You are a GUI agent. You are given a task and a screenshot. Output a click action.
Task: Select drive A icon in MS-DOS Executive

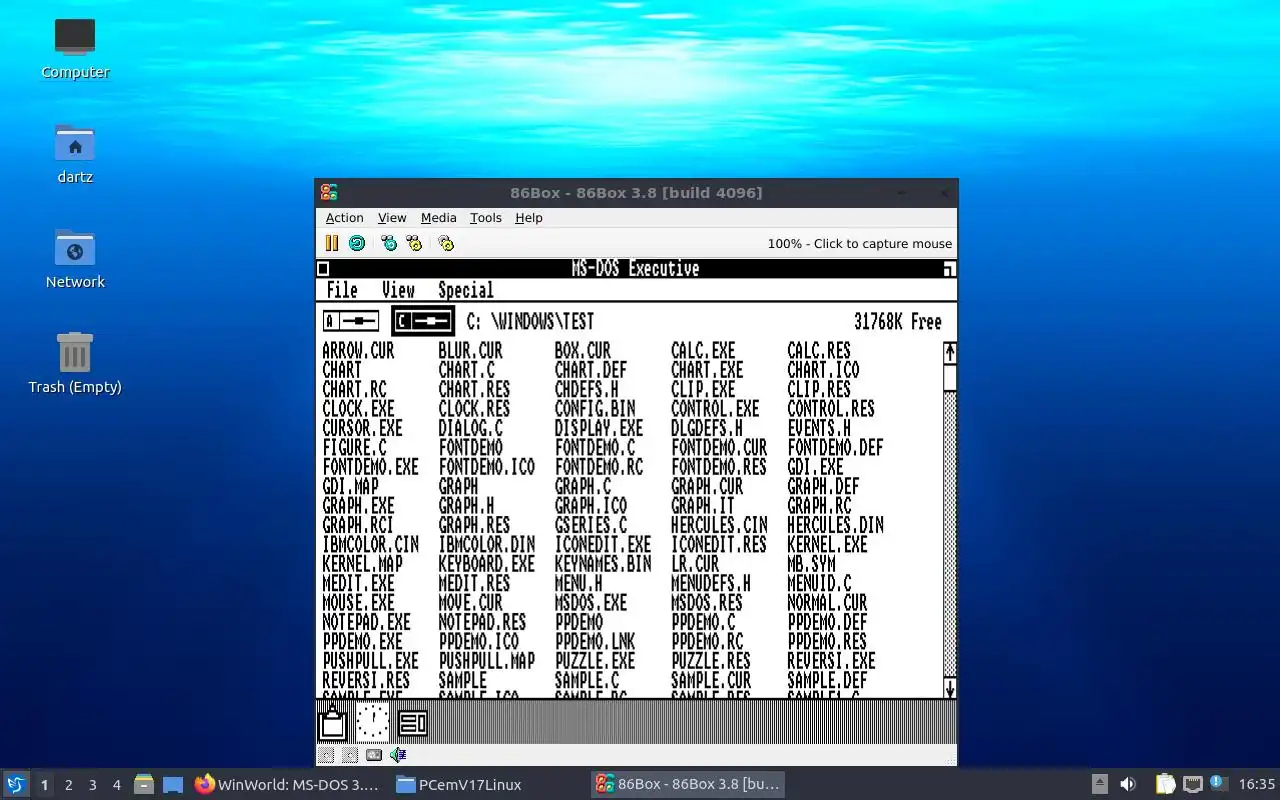tap(351, 321)
